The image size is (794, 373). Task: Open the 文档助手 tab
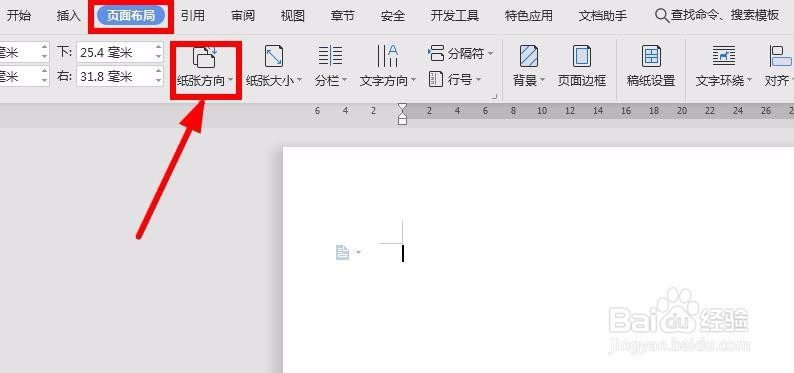pyautogui.click(x=603, y=16)
